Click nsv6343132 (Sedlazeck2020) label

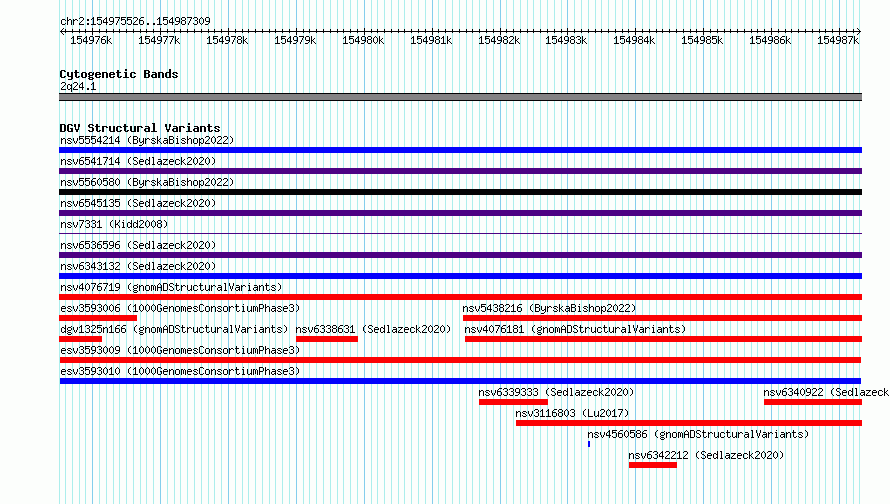pos(138,266)
